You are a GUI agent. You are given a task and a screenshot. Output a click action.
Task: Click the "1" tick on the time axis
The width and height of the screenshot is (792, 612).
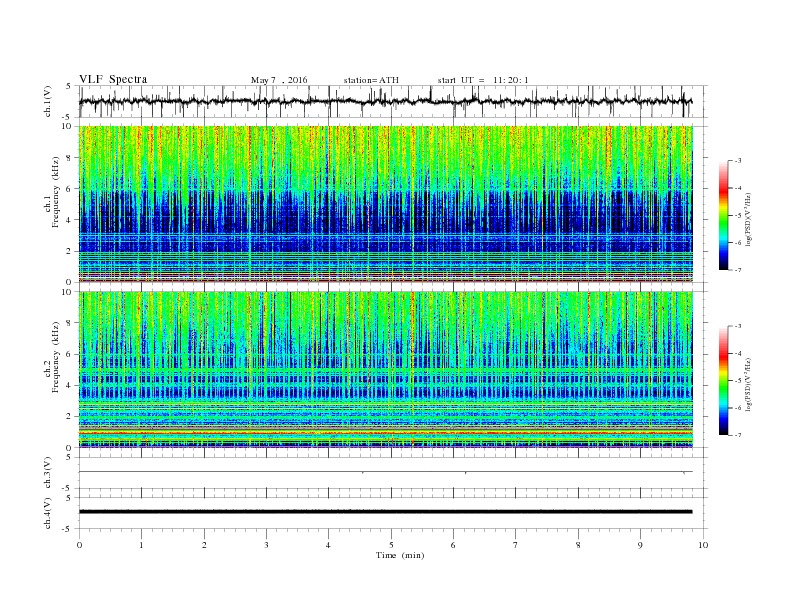pyautogui.click(x=141, y=545)
